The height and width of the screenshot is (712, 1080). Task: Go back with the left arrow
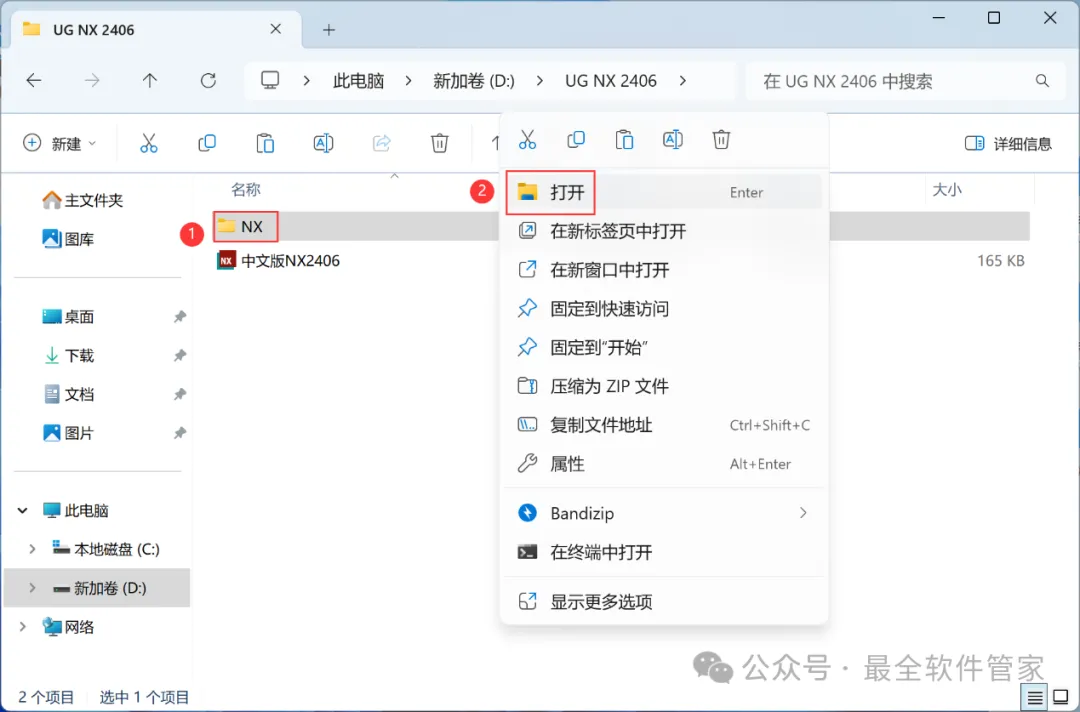pos(34,81)
